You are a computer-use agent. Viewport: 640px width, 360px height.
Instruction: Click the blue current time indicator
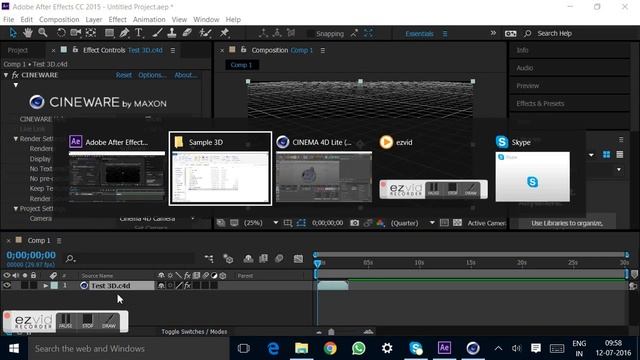click(317, 263)
